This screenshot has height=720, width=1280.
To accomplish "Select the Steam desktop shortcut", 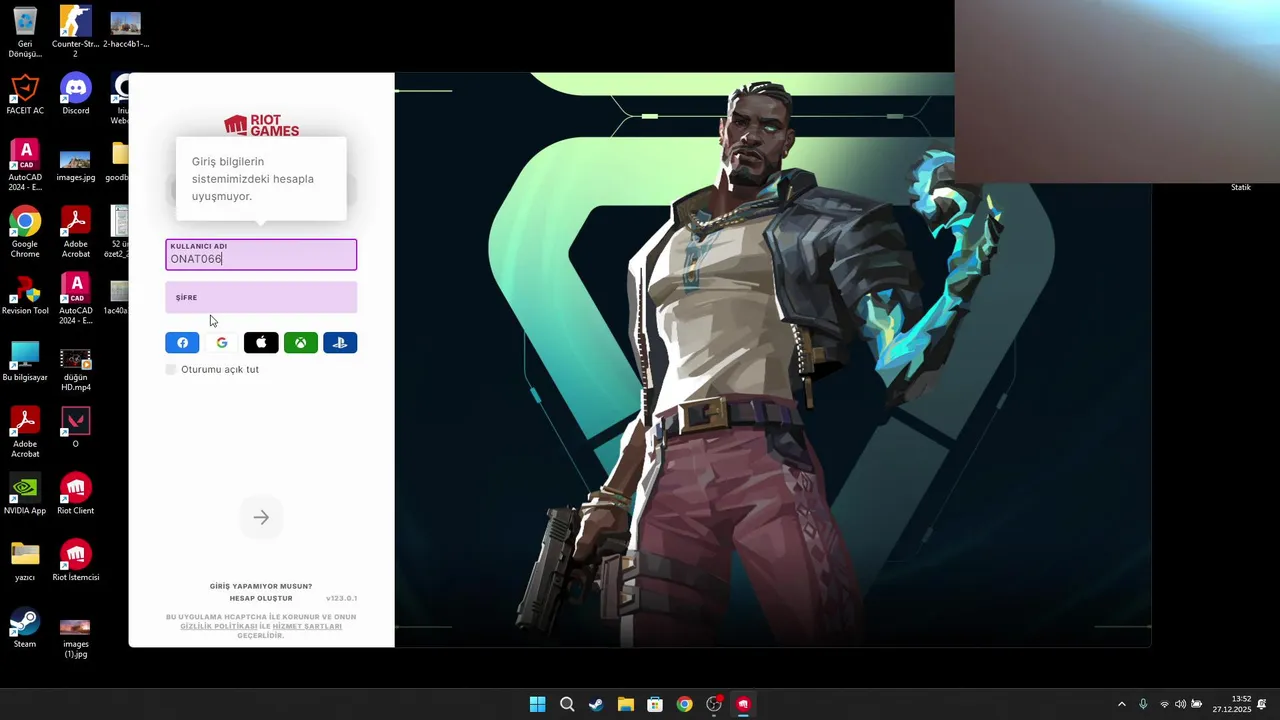I will (x=25, y=629).
